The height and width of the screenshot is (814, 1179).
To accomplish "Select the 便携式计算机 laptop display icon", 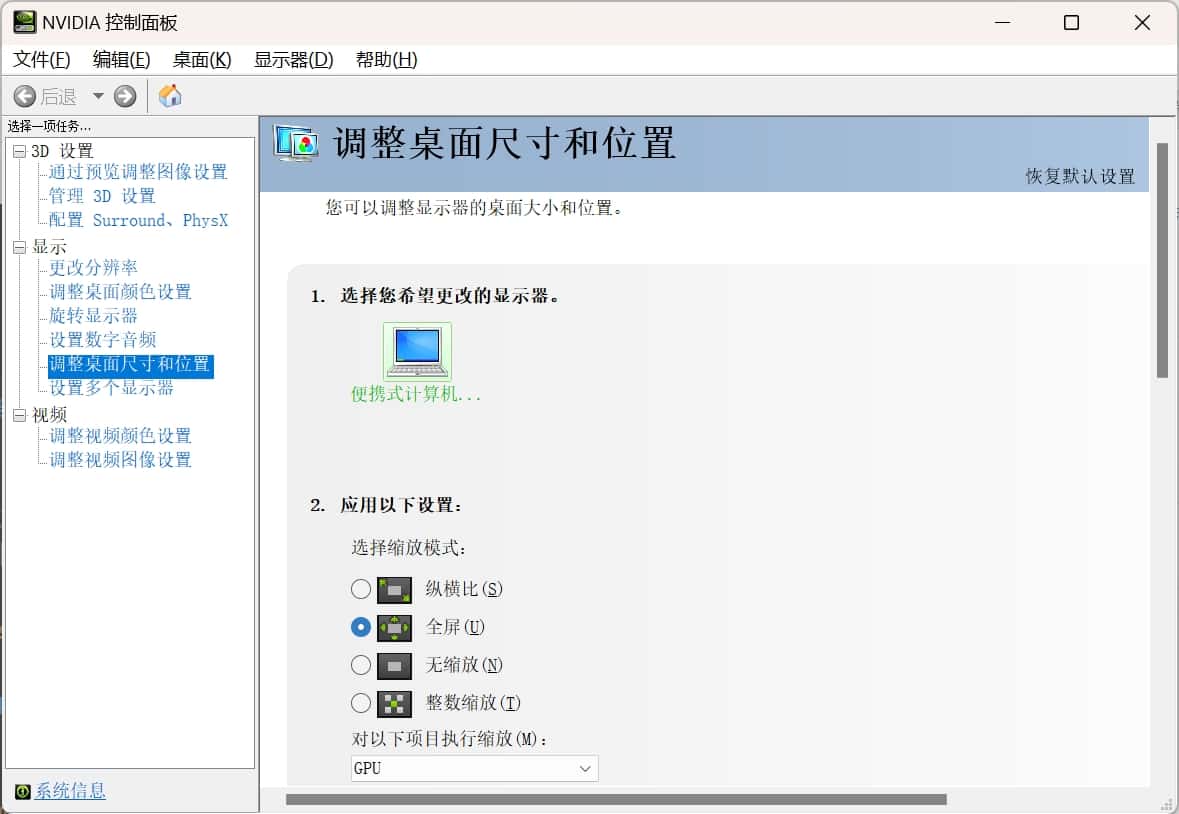I will point(417,349).
